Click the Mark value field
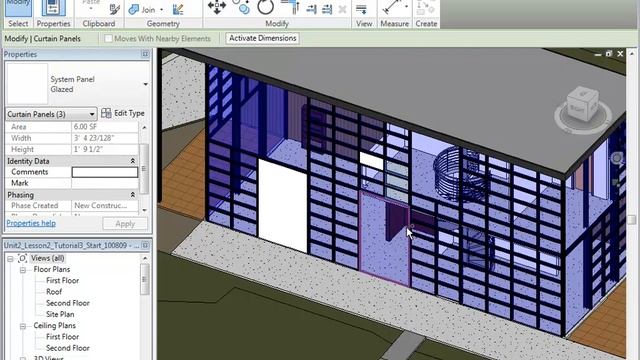 click(x=105, y=183)
